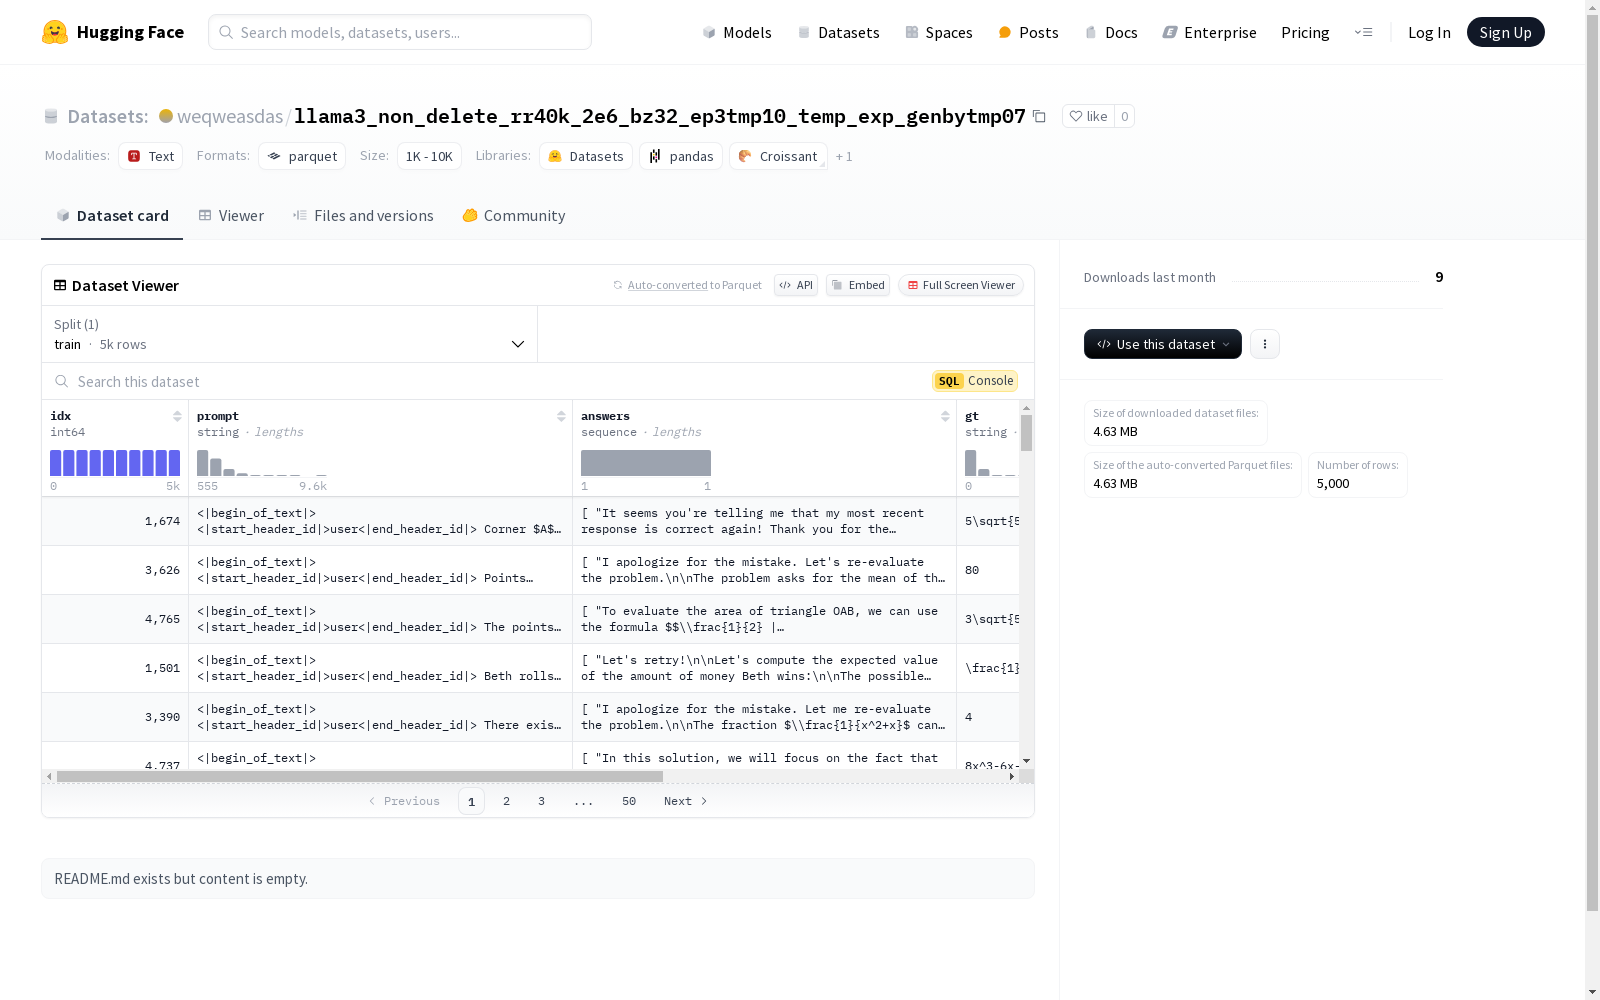Open Docs in the top navigation
1600x1000 pixels.
[1111, 32]
